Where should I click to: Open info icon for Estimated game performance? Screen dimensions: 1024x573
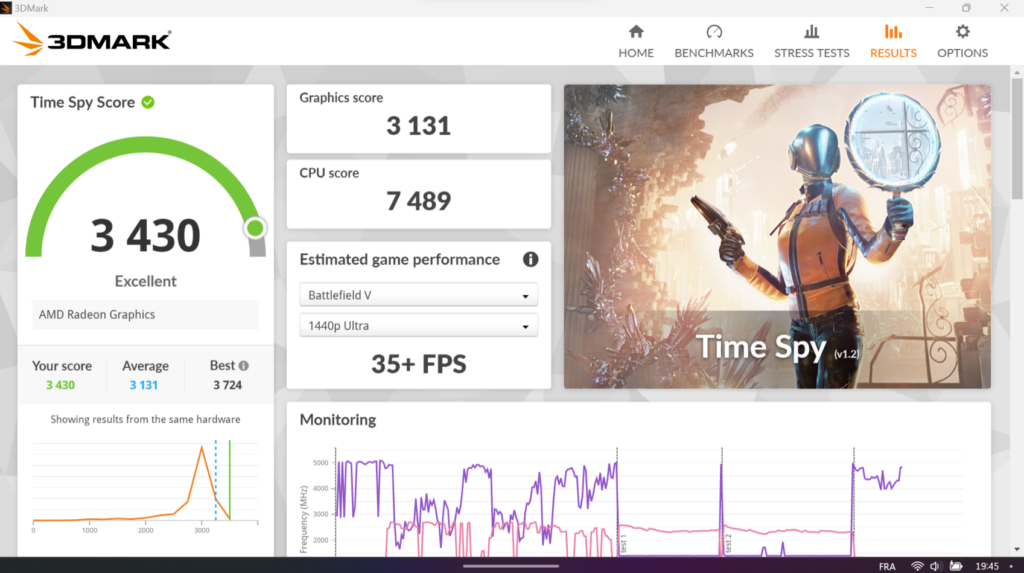(x=530, y=259)
